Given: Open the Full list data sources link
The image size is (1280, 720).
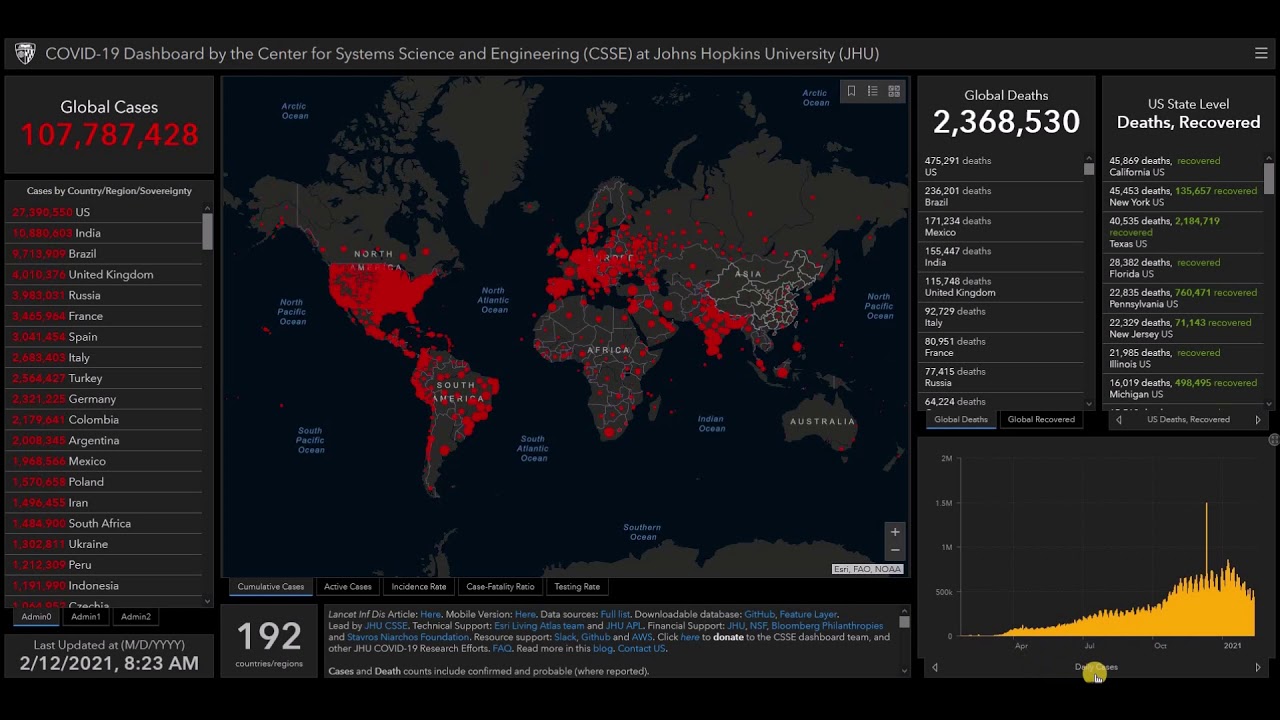Looking at the screenshot, I should pos(615,615).
